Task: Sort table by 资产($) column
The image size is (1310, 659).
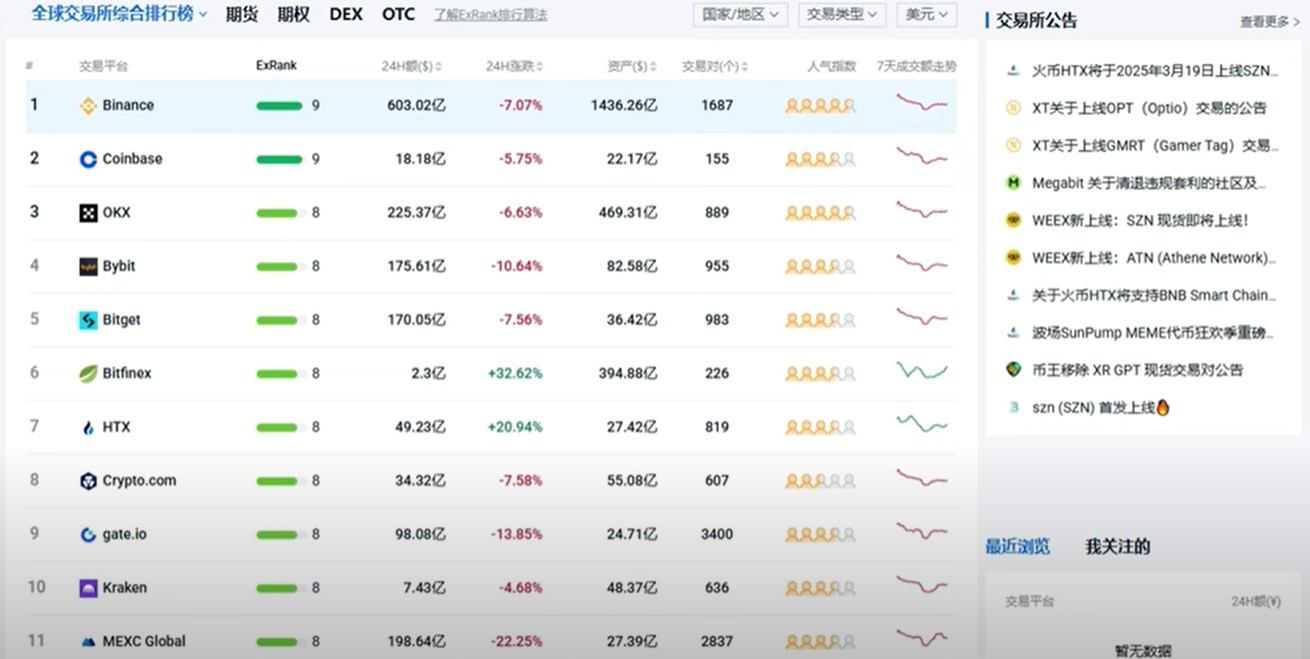Action: (x=632, y=67)
